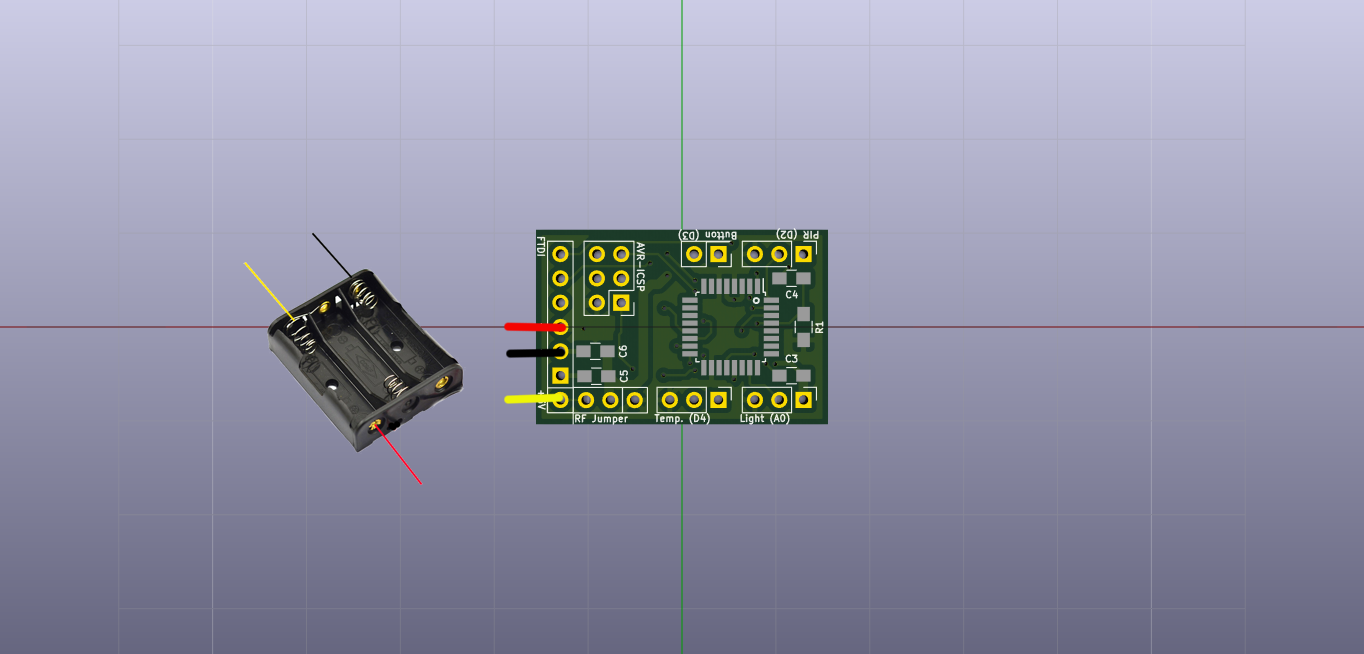Screen dimensions: 1364x654
Task: Click the C3 capacitor pads
Action: point(791,375)
